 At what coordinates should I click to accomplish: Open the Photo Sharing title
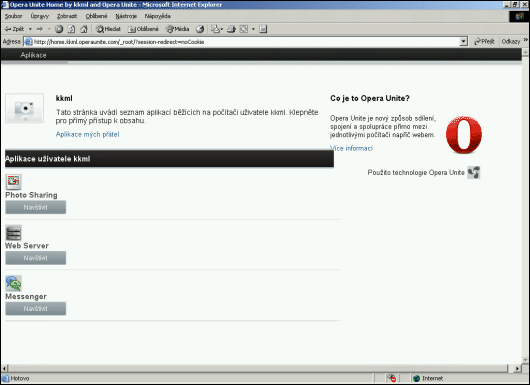[31, 195]
